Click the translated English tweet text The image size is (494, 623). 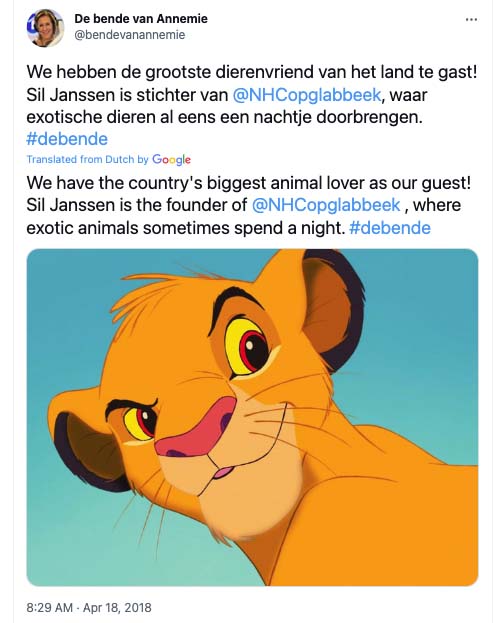249,205
